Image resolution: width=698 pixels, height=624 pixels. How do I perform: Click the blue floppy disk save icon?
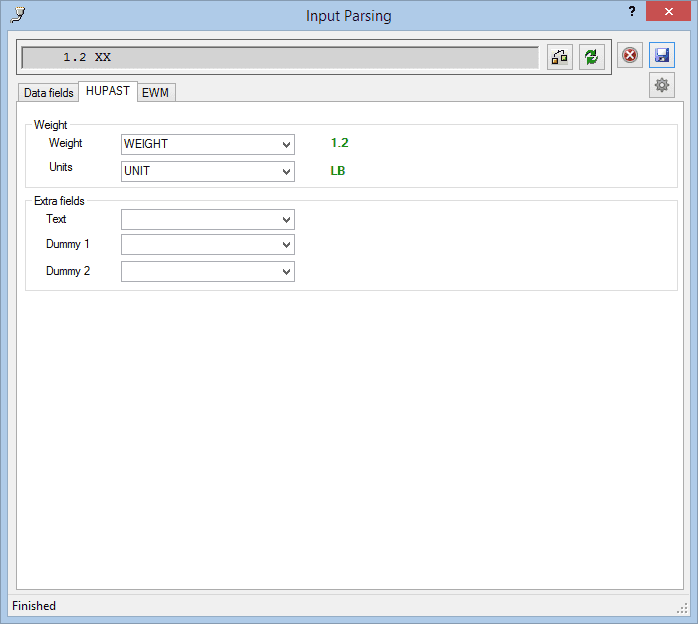coord(661,55)
